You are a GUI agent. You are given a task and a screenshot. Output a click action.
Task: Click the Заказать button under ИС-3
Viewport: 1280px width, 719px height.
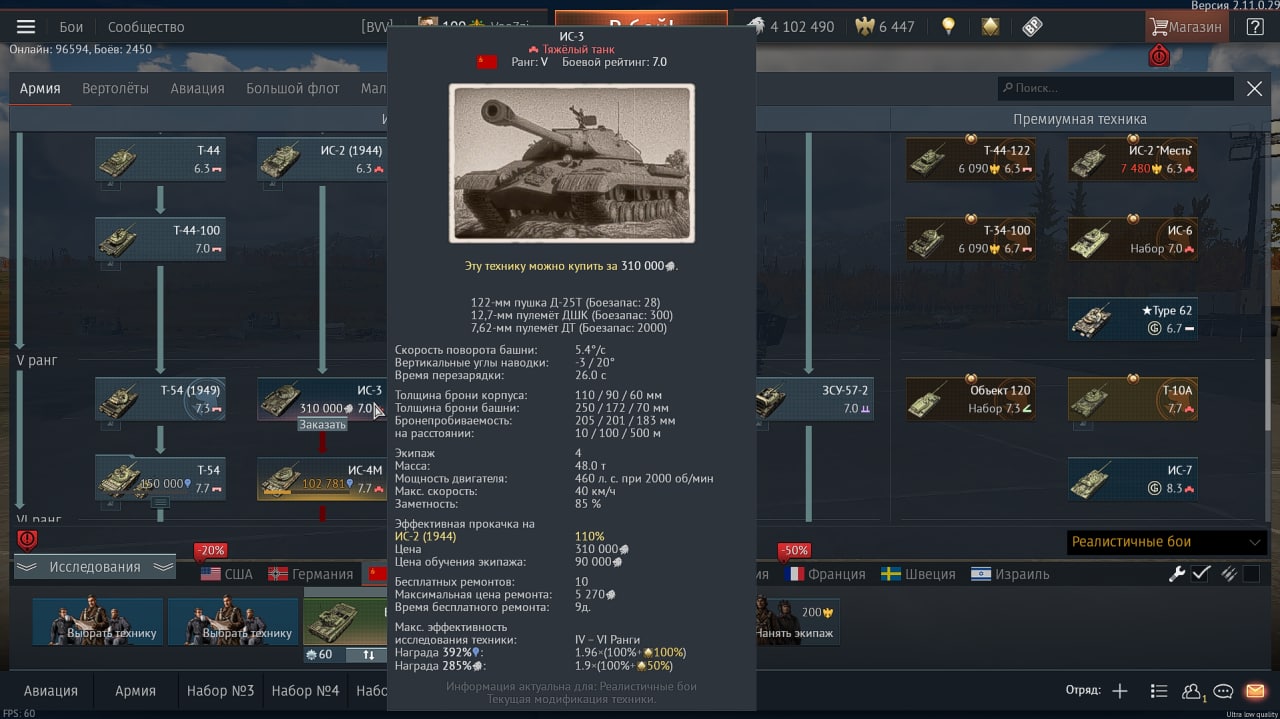click(322, 425)
